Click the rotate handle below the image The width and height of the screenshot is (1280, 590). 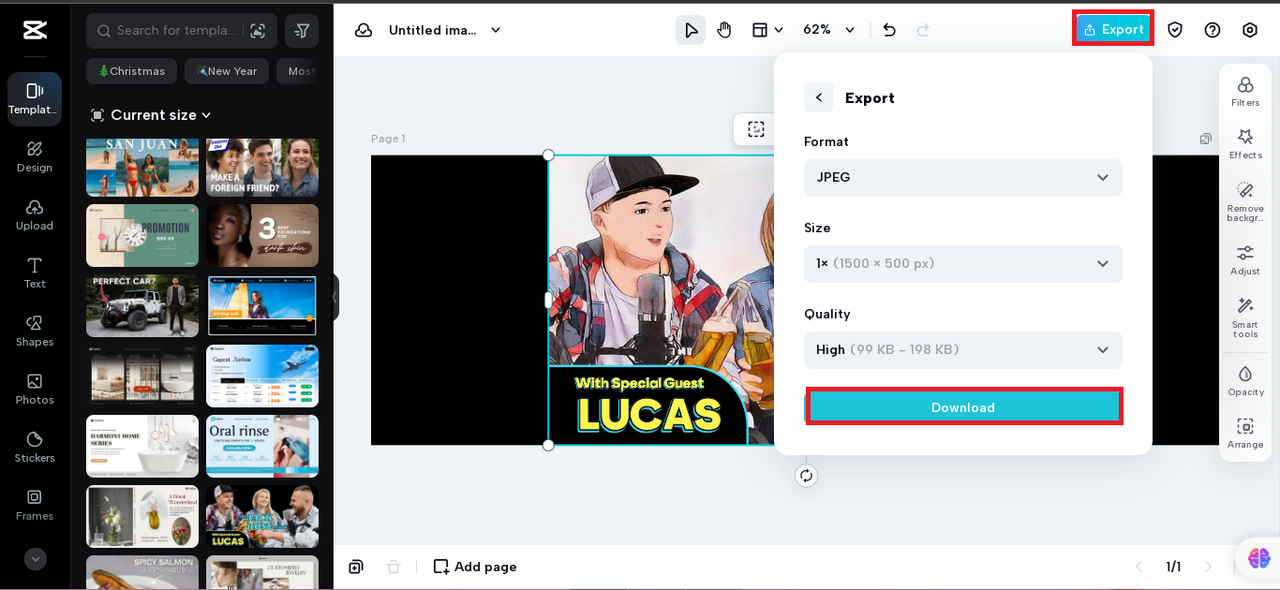click(806, 476)
